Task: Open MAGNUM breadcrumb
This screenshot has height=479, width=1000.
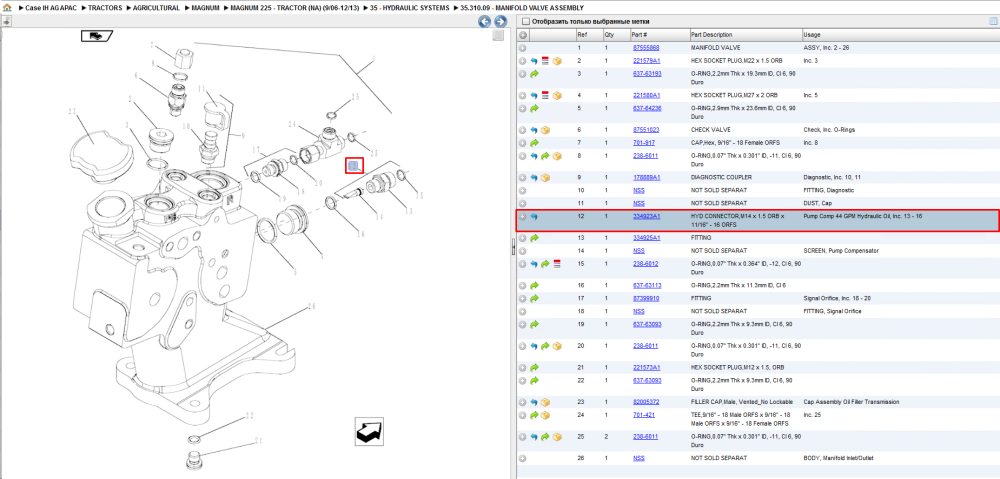Action: click(205, 8)
